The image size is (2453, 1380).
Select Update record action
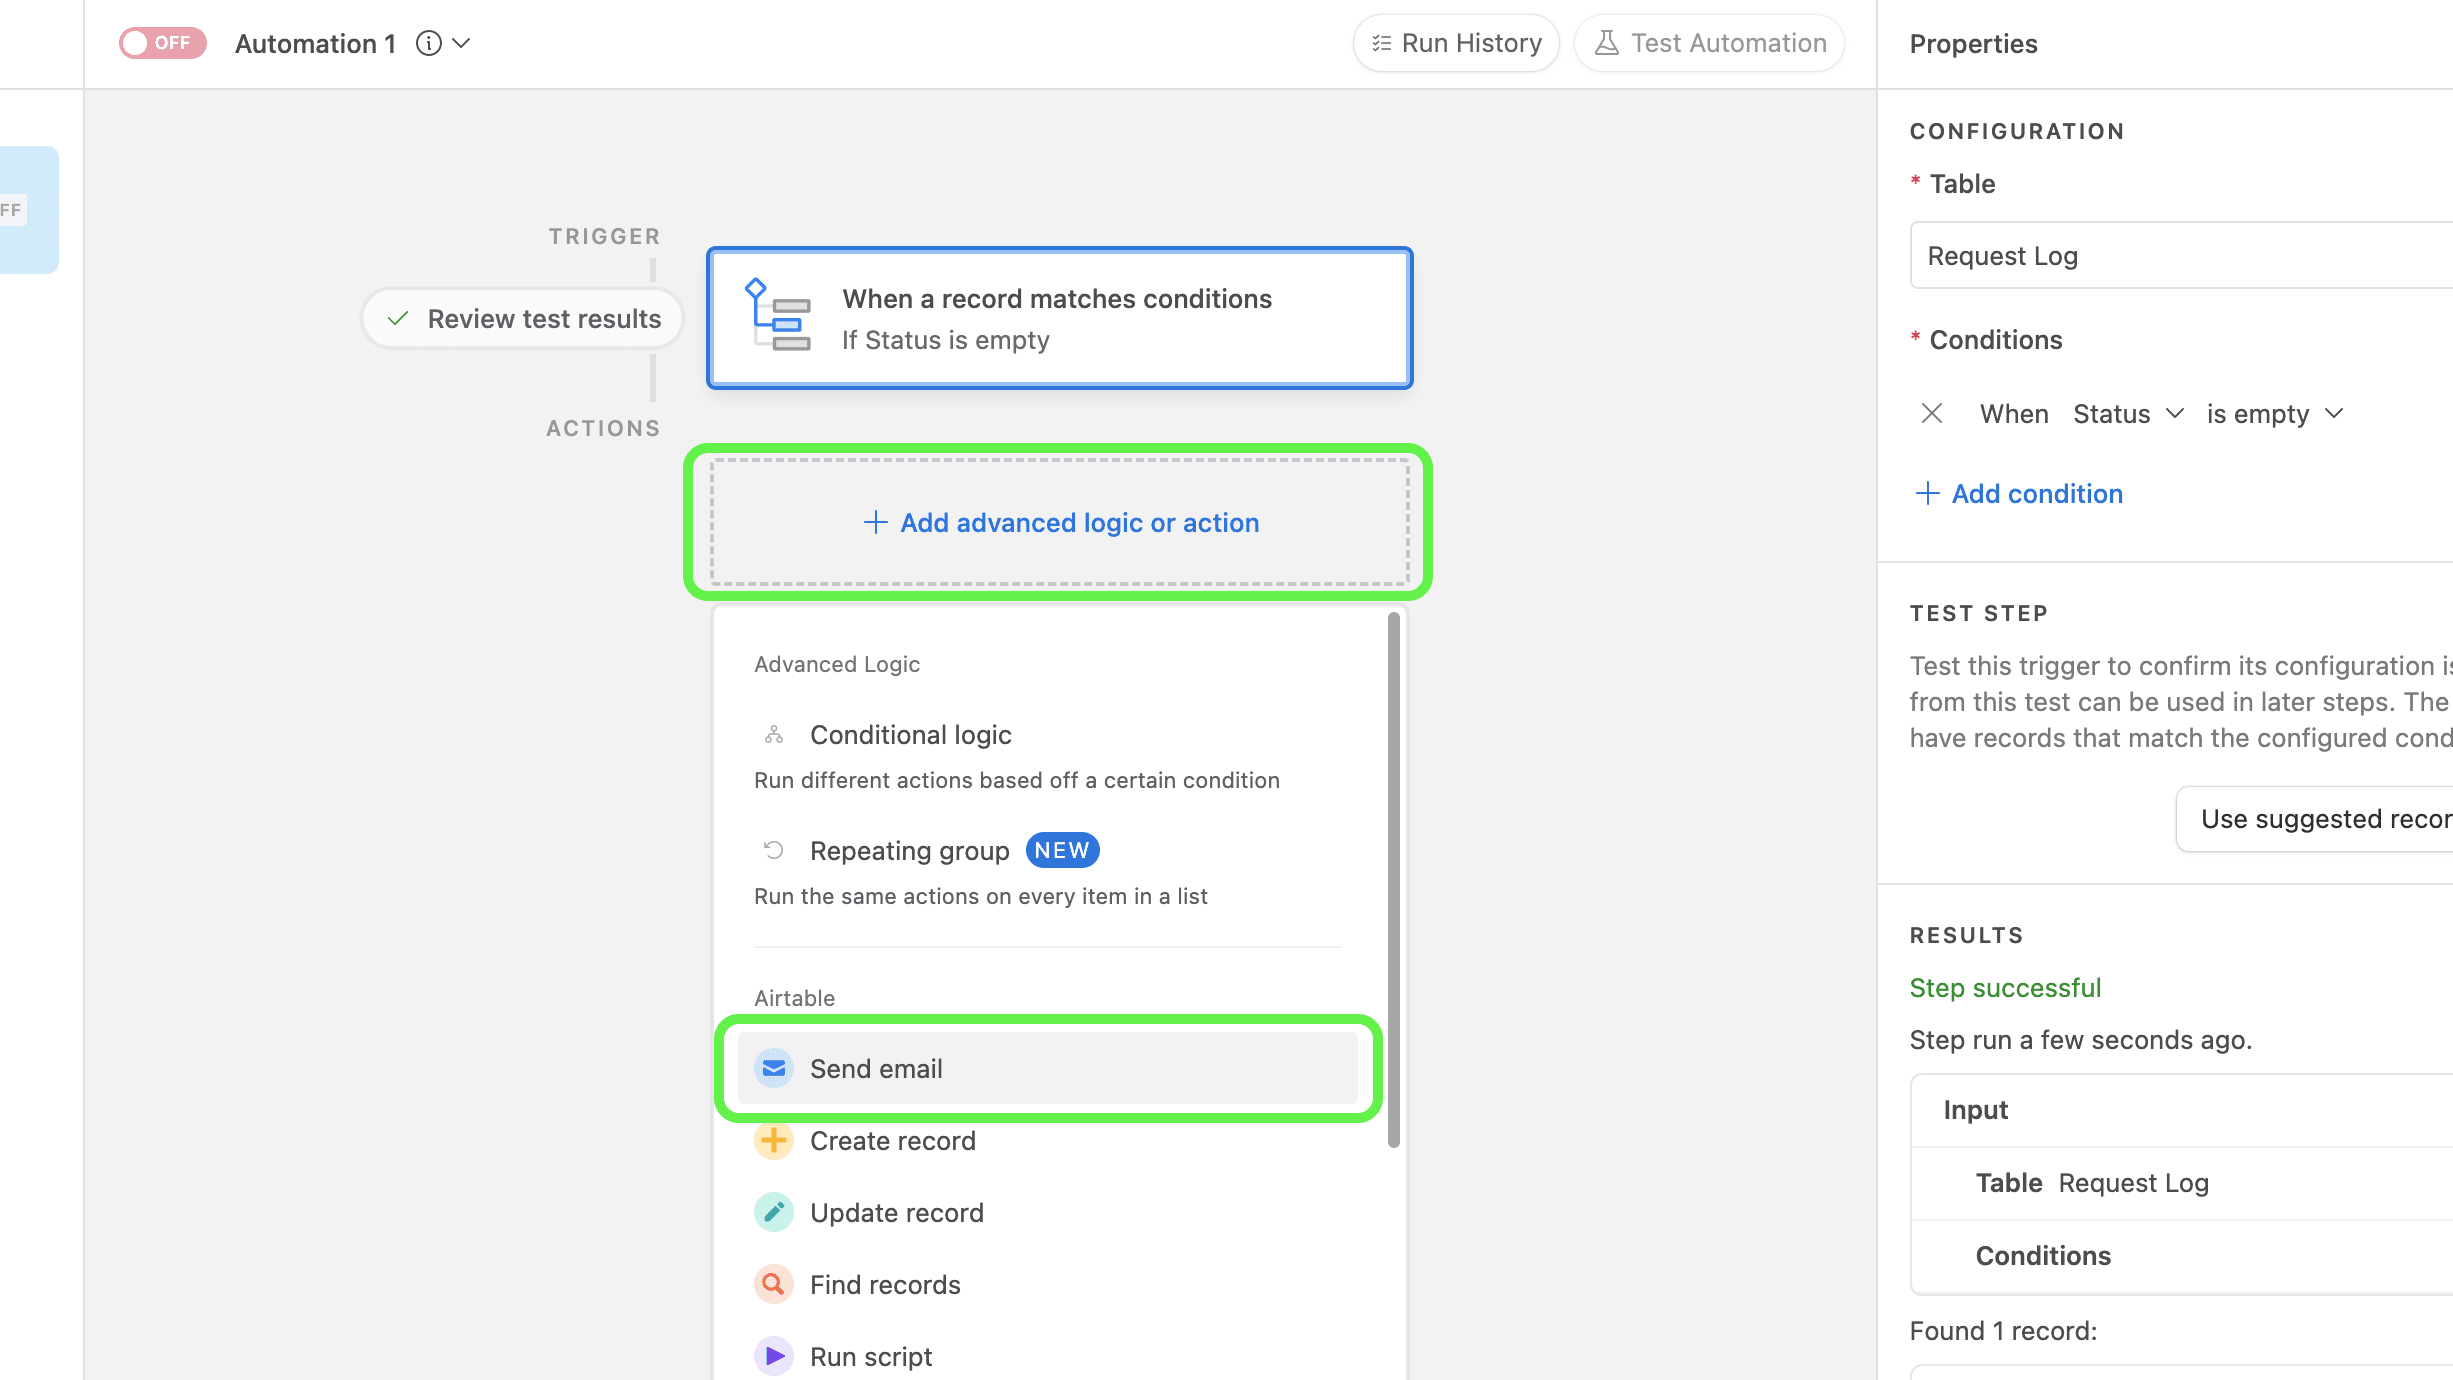coord(1047,1213)
